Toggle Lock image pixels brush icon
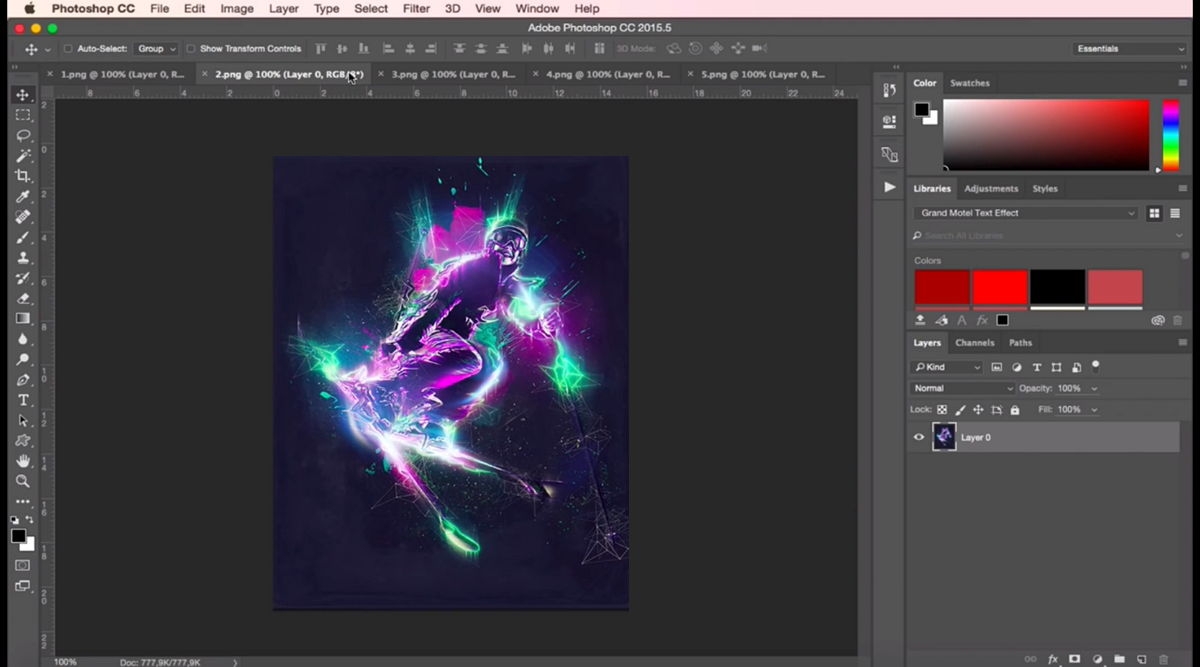 tap(961, 410)
